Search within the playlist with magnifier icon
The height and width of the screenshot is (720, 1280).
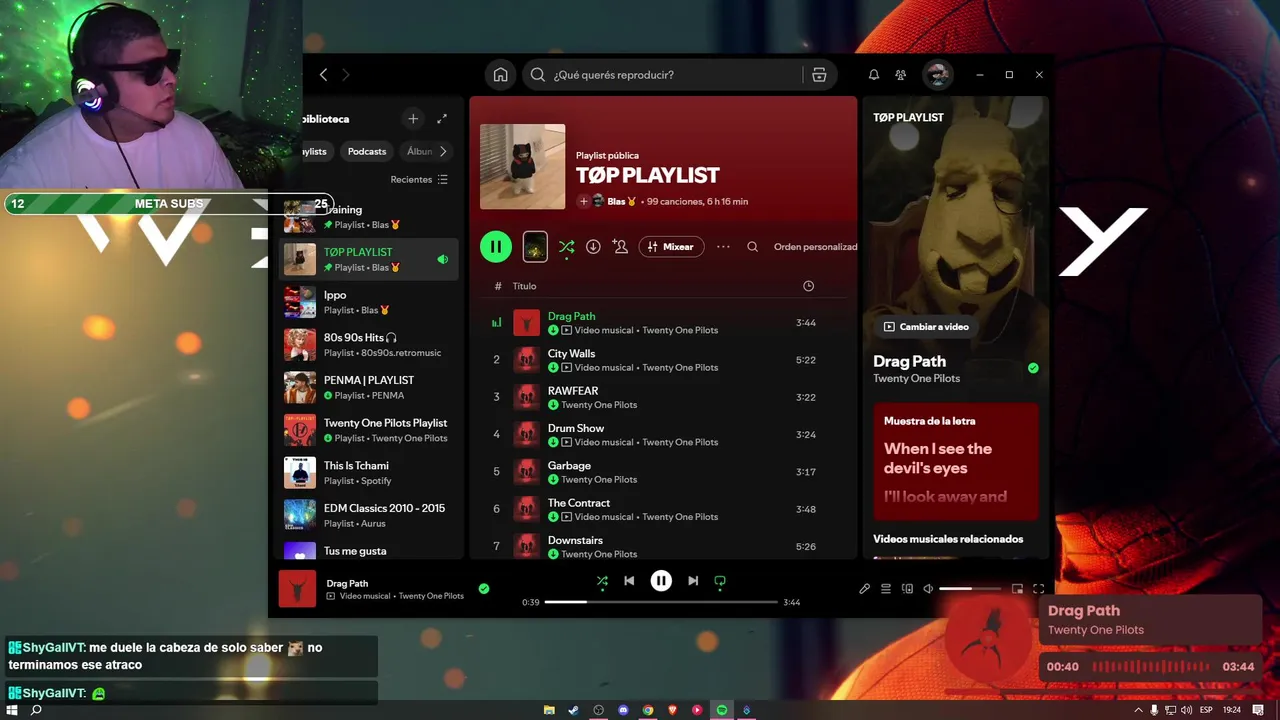point(753,247)
